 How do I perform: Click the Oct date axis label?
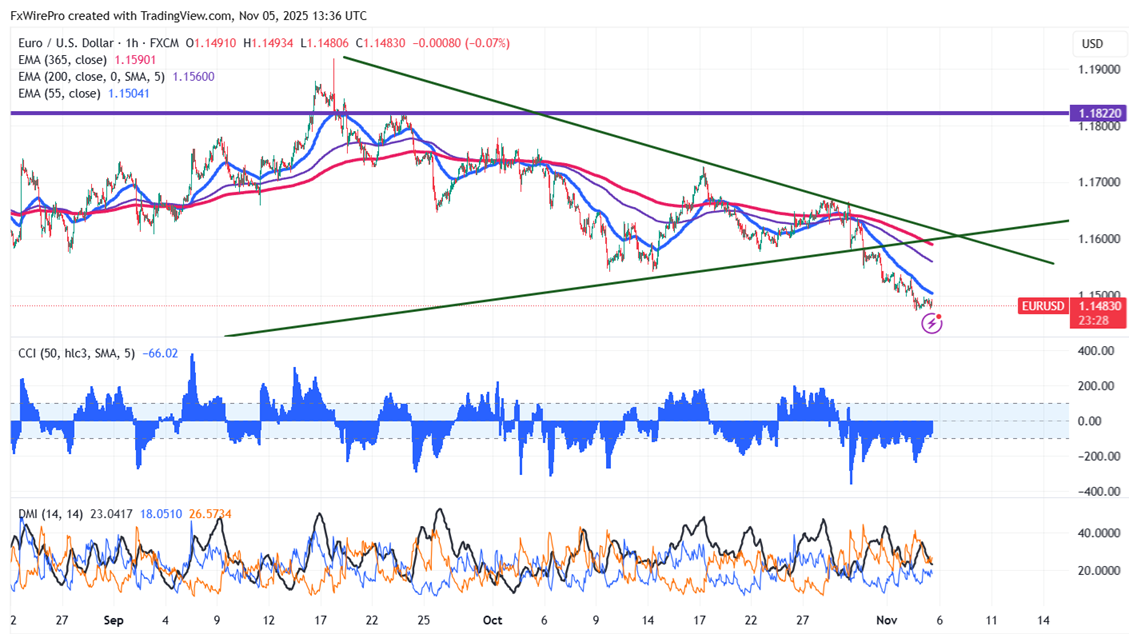tap(492, 620)
